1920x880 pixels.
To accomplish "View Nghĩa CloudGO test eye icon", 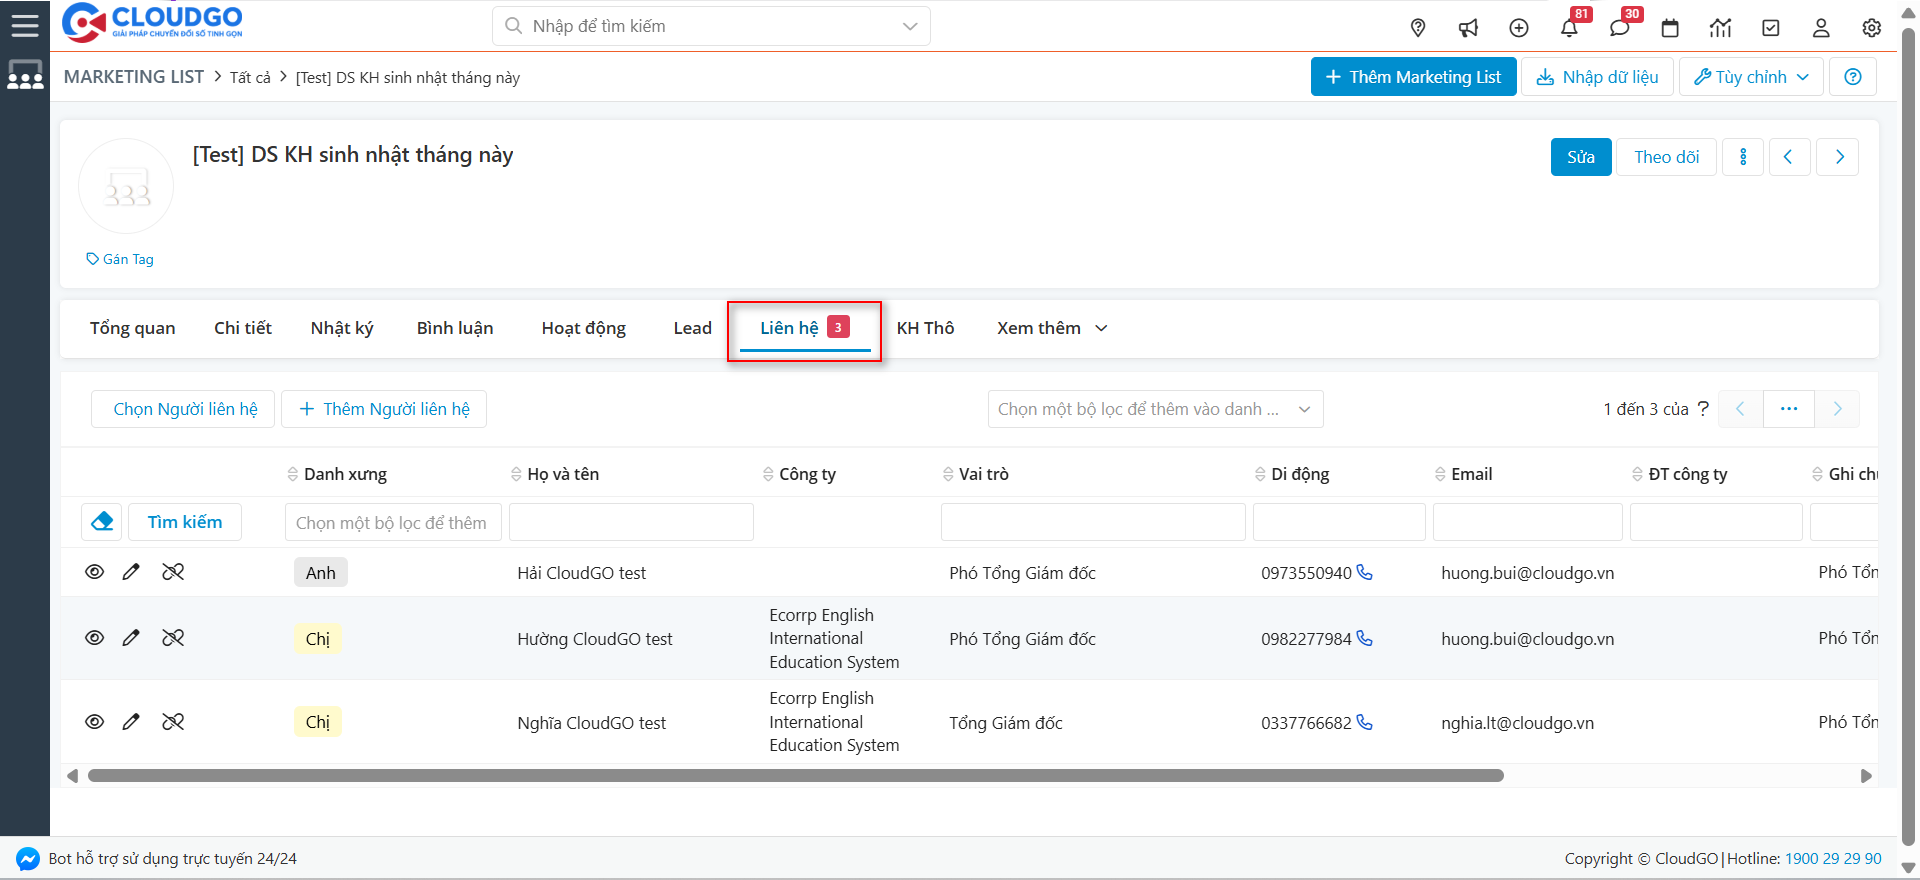I will [x=95, y=722].
